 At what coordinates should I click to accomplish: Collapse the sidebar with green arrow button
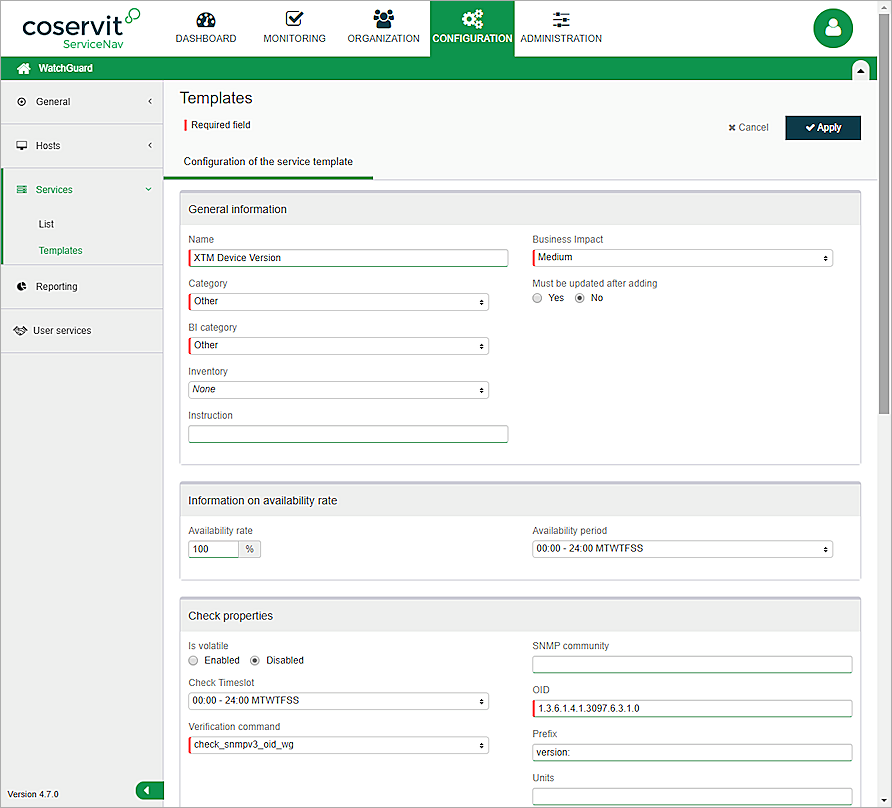click(x=148, y=791)
